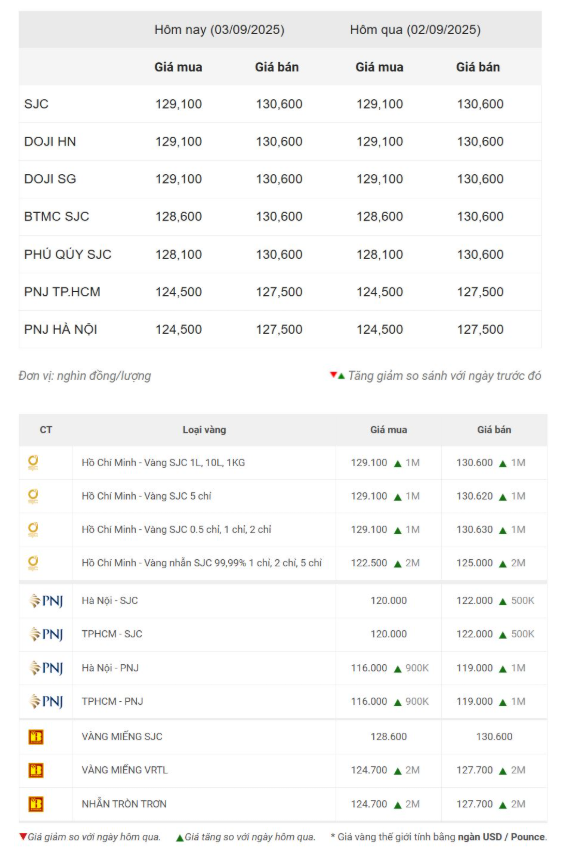Click the up arrow beside 127.700 in the NHẪN TRÒN TRƠN row
This screenshot has width=568, height=858.
(x=503, y=805)
